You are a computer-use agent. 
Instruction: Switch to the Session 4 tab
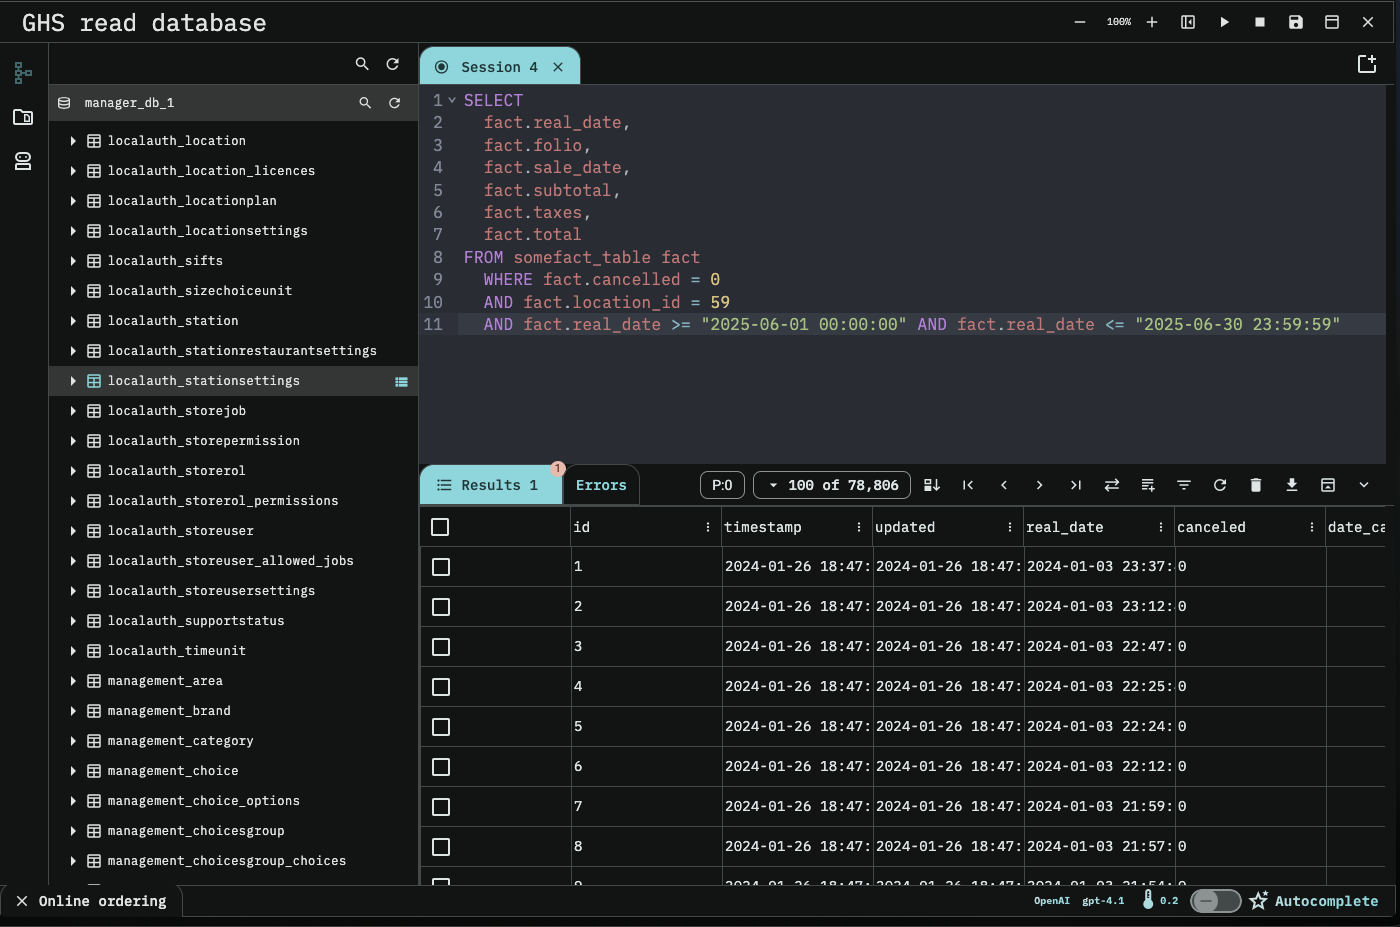pos(499,67)
